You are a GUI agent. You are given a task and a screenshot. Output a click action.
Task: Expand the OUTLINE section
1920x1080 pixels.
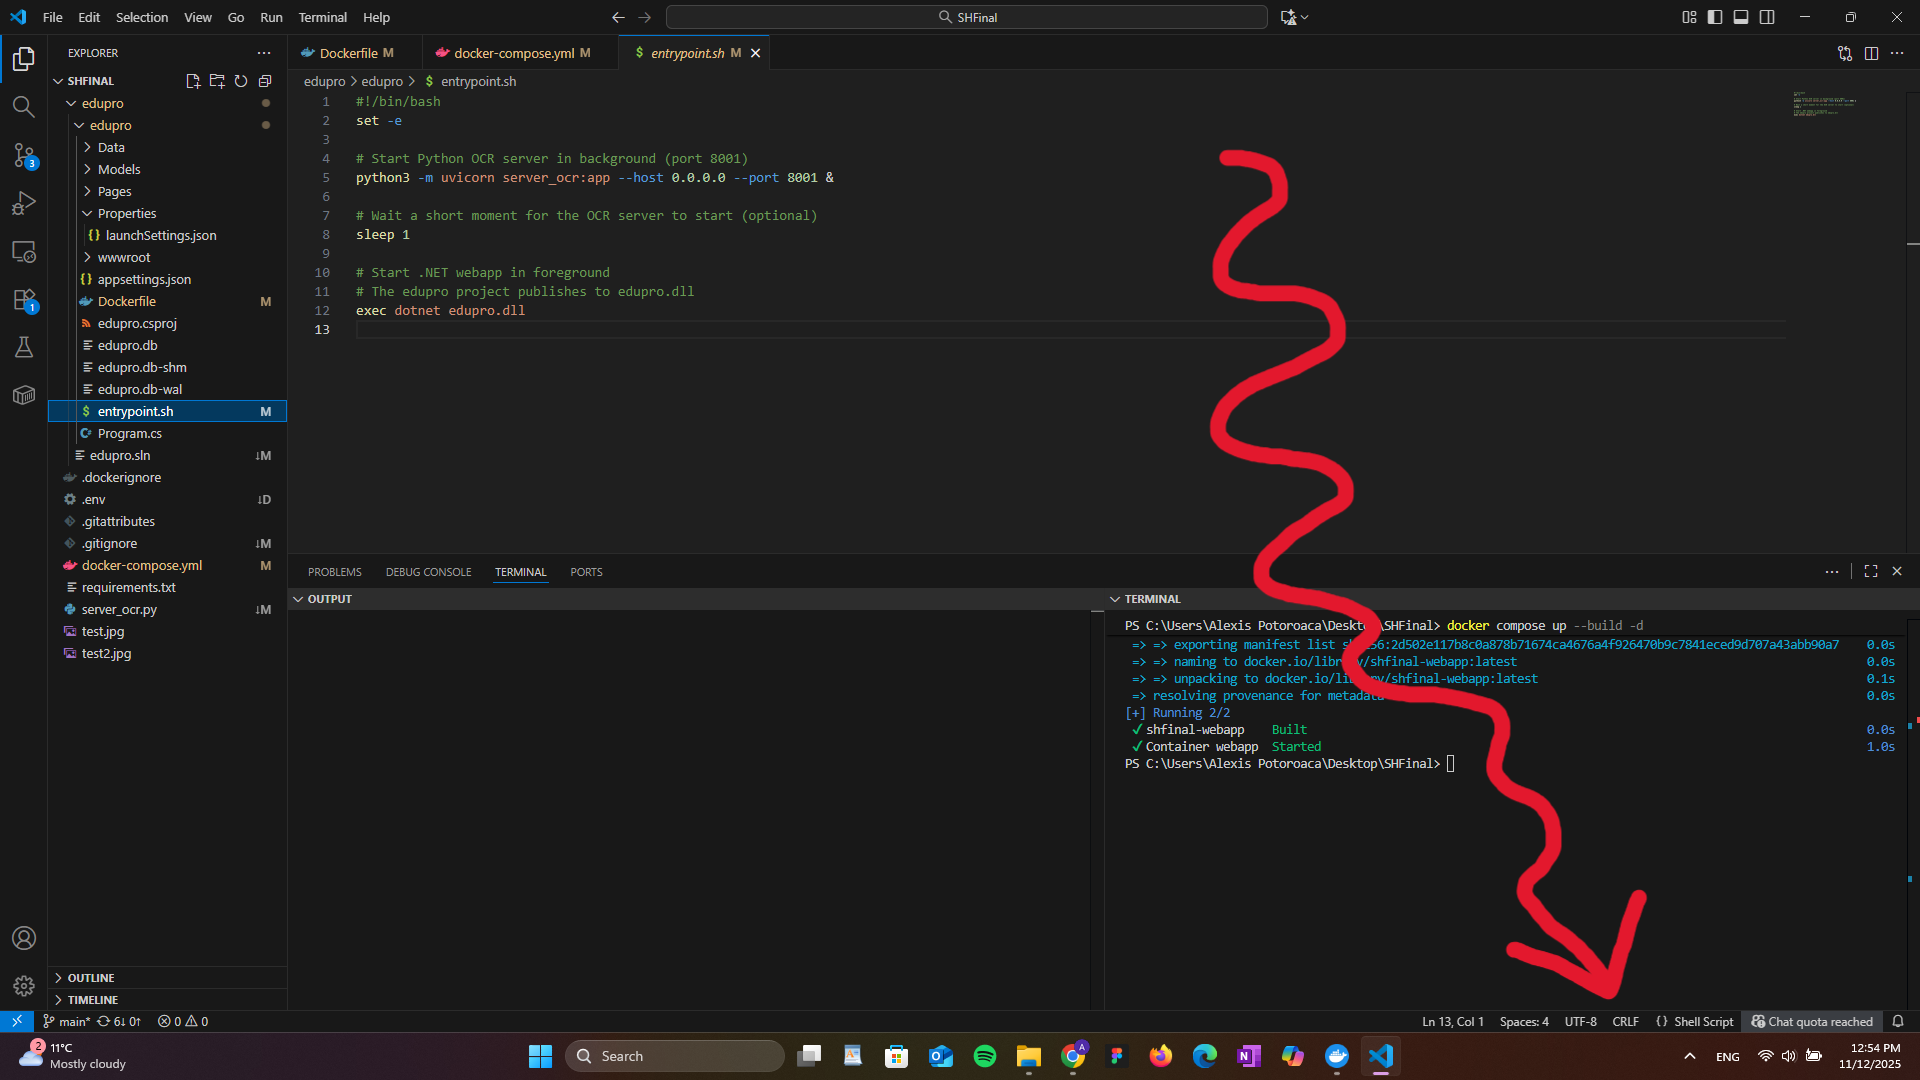click(91, 978)
